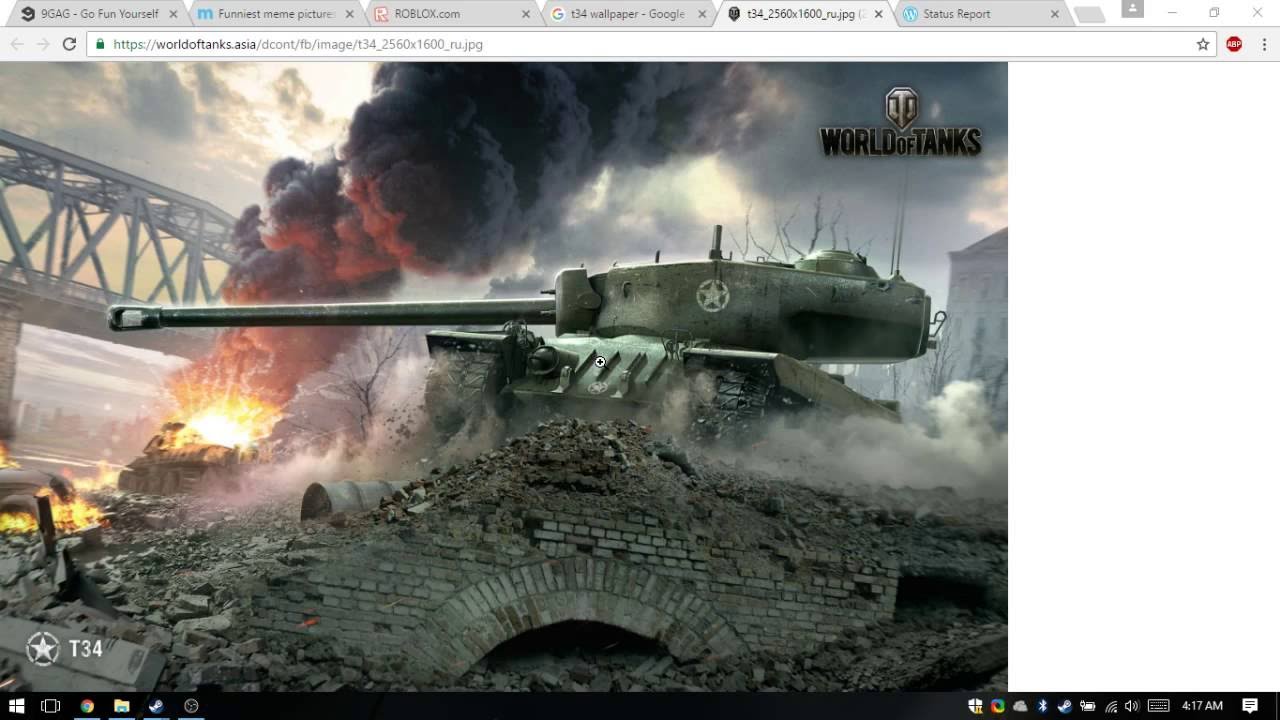Go back to the previous page
This screenshot has width=1280, height=720.
(x=17, y=44)
